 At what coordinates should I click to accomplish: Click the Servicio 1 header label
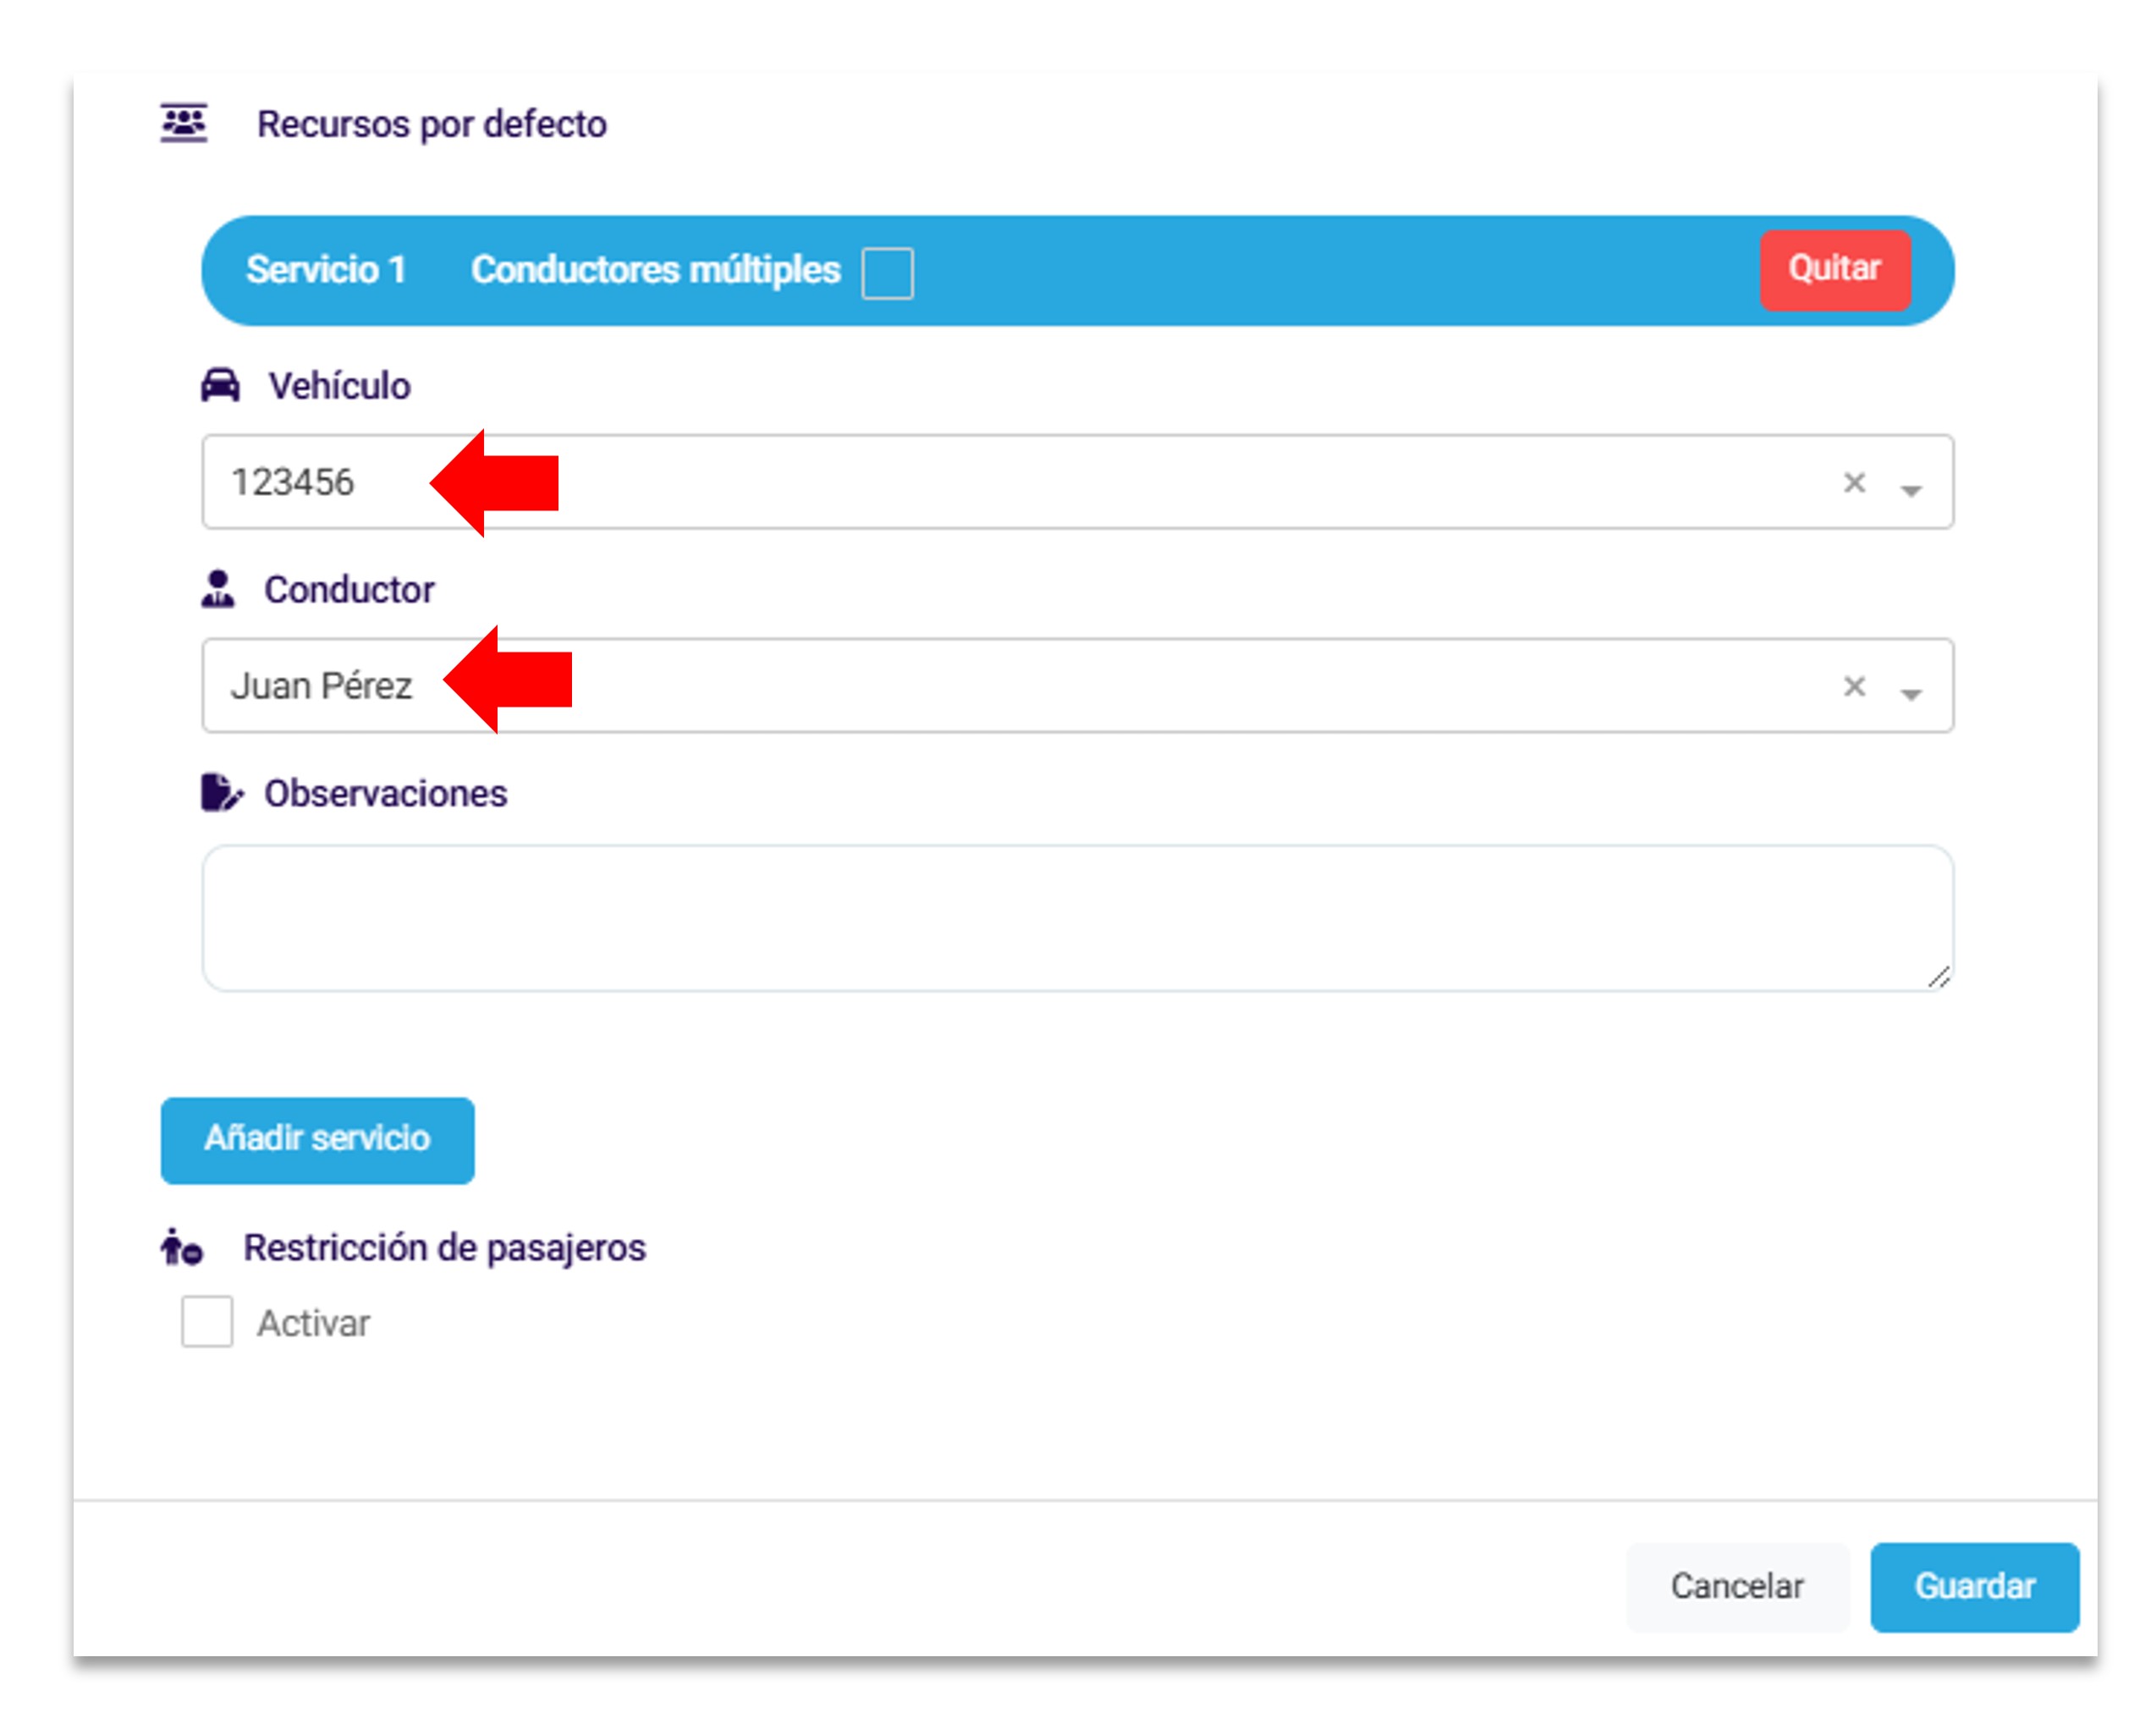click(x=326, y=270)
